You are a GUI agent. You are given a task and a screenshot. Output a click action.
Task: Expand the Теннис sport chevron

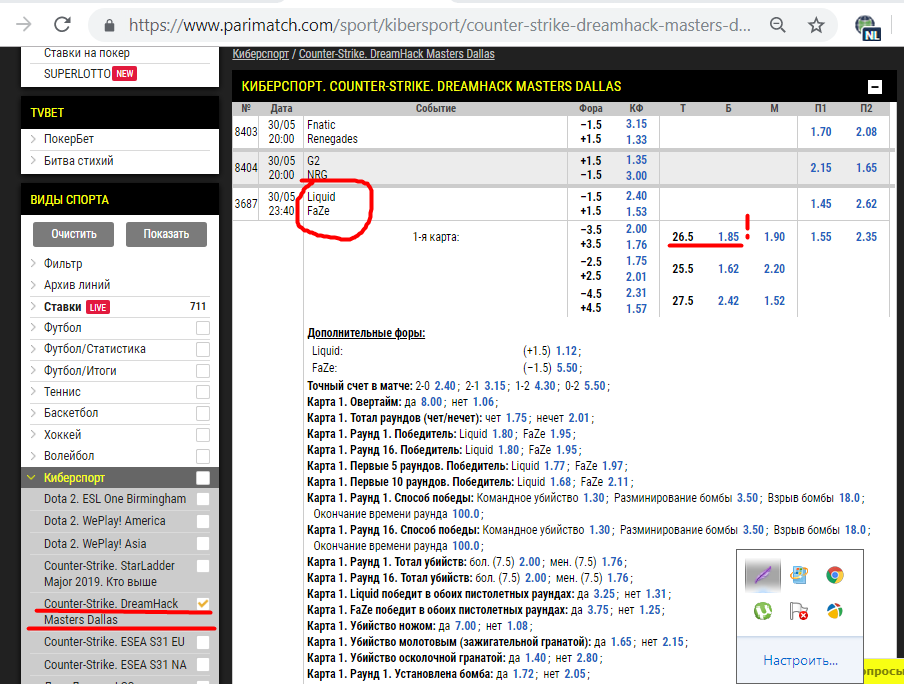[33, 392]
